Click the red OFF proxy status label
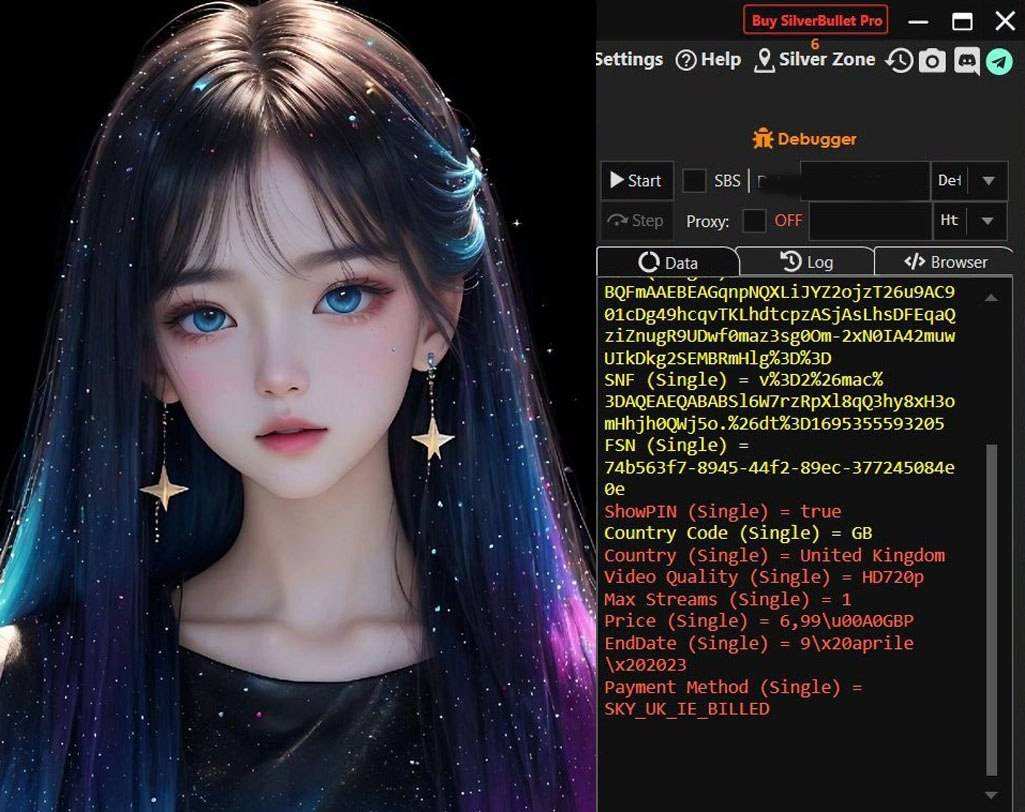The width and height of the screenshot is (1025, 812). click(788, 221)
